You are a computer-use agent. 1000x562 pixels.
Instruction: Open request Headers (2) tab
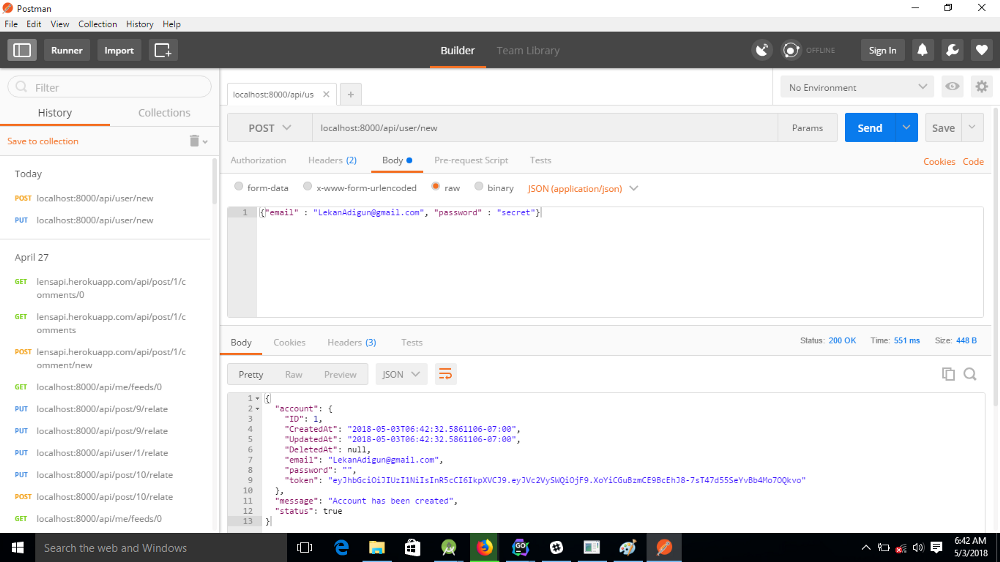click(x=332, y=160)
